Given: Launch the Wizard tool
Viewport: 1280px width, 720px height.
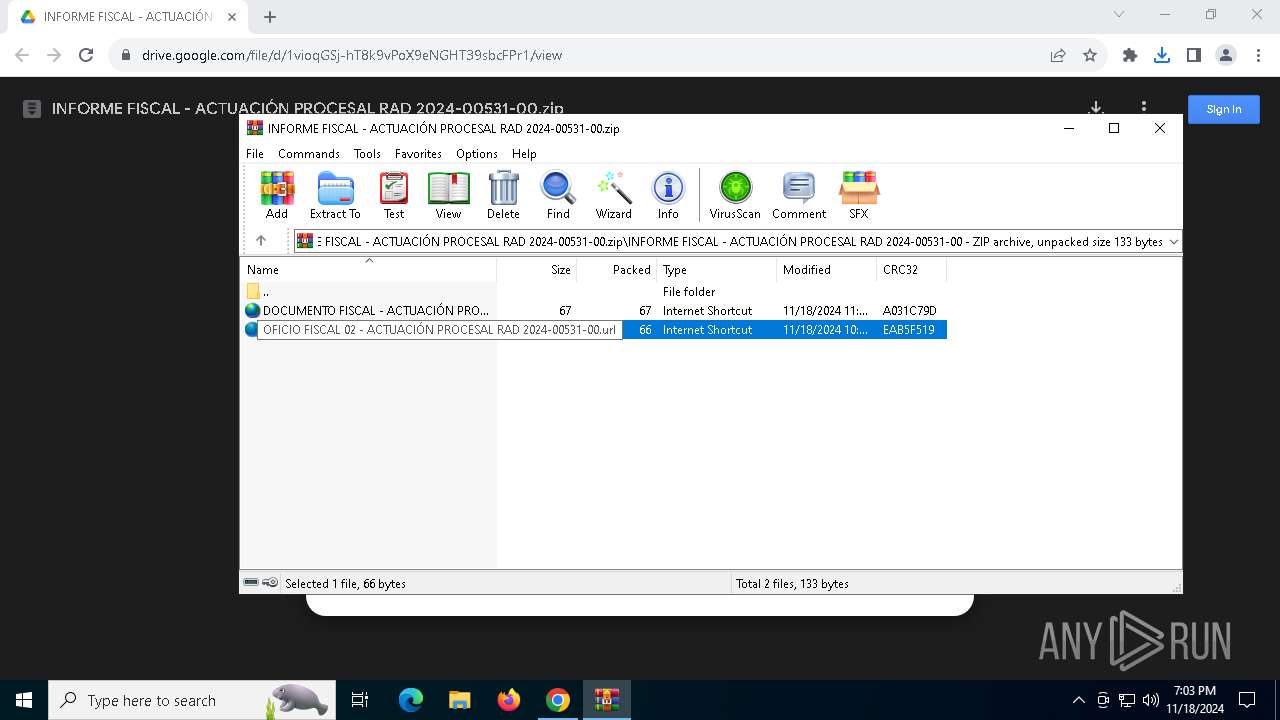Looking at the screenshot, I should click(x=614, y=195).
